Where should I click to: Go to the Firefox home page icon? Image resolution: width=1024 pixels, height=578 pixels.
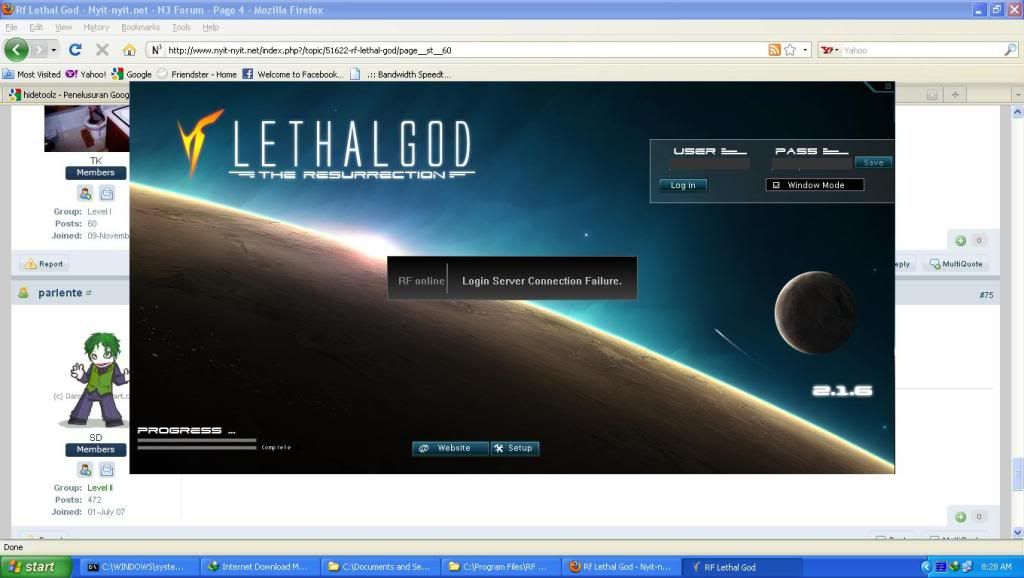tap(129, 50)
